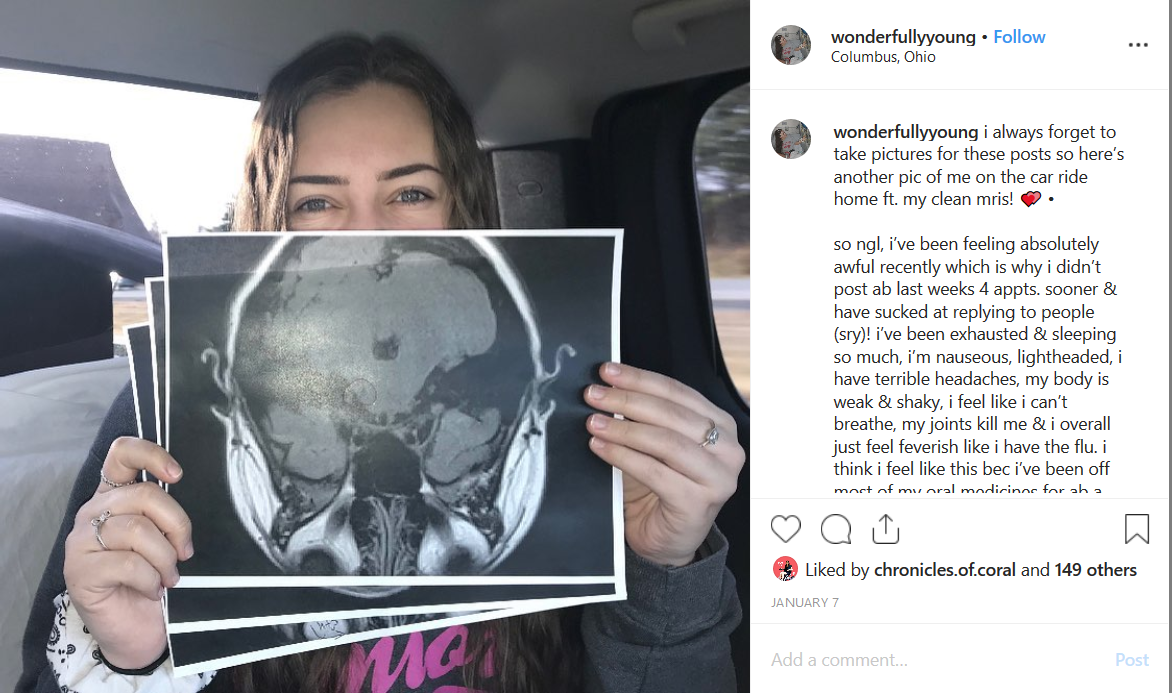Open comments via the speech bubble icon
The width and height of the screenshot is (1172, 693).
coord(836,529)
